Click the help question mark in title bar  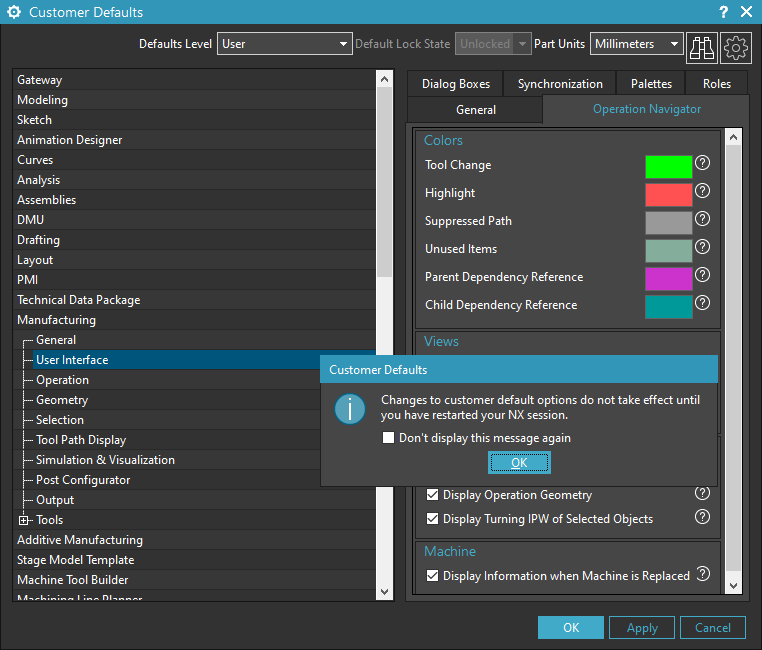click(724, 12)
